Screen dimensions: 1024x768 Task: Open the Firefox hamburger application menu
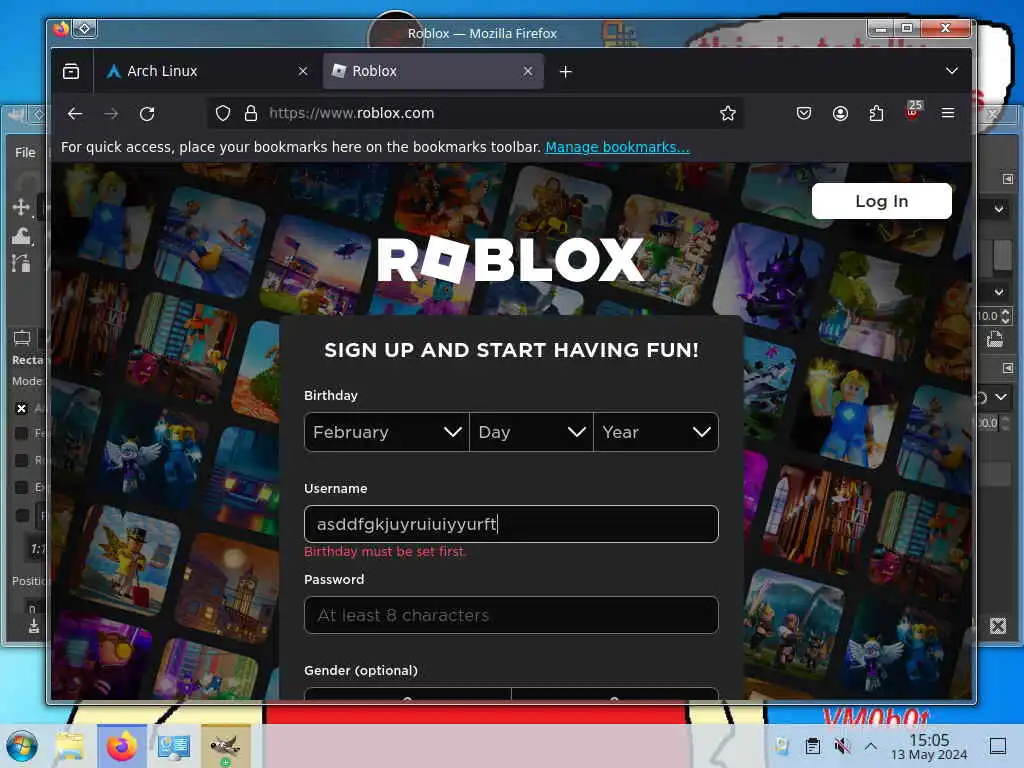click(948, 113)
